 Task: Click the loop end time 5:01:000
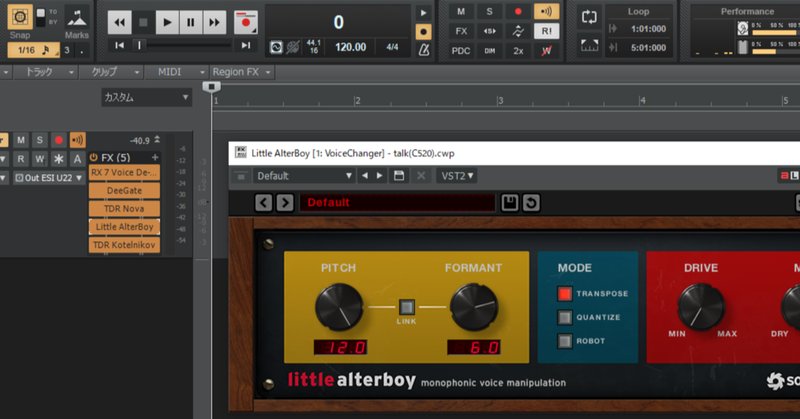[x=648, y=48]
